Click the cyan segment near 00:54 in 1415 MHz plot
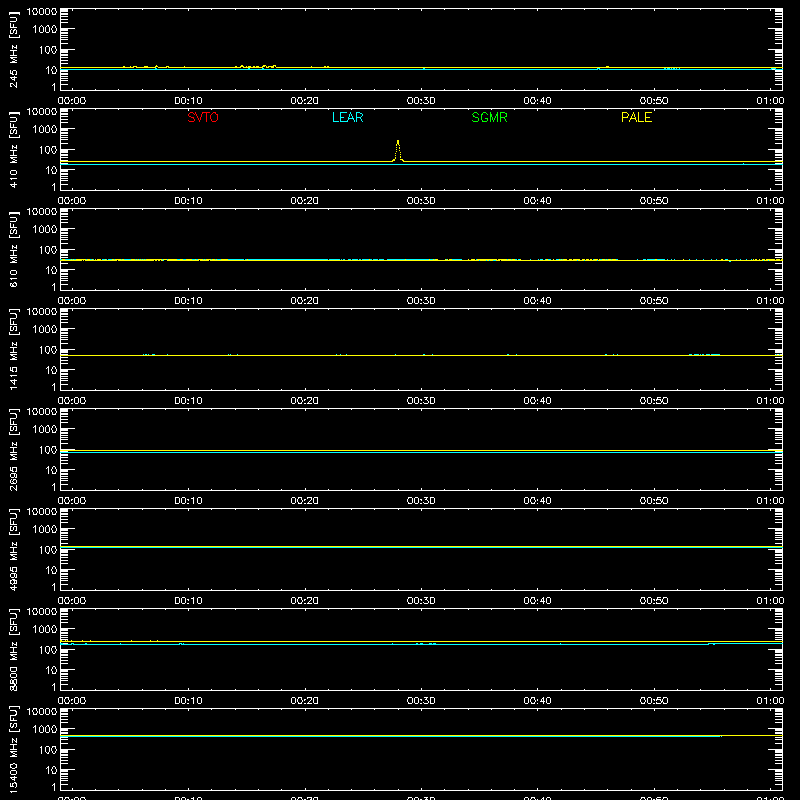Viewport: 800px width, 800px height. 704,354
